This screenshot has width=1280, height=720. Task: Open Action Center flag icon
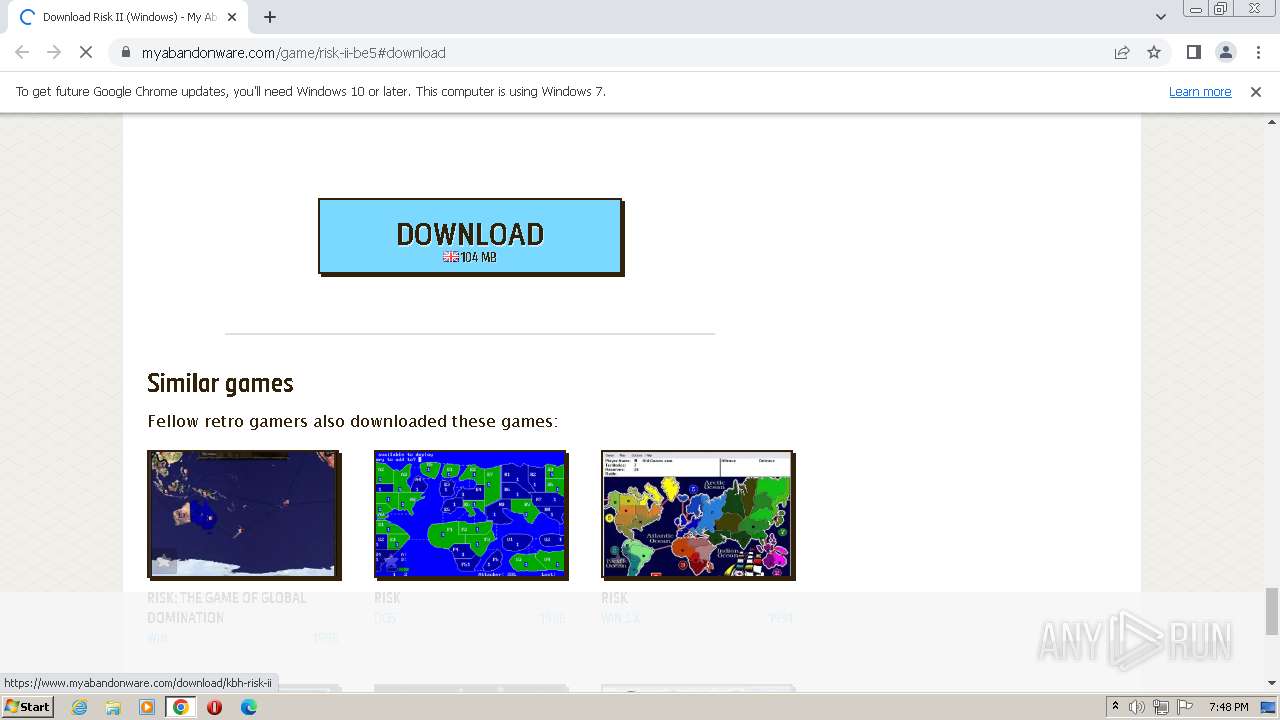click(x=1185, y=707)
